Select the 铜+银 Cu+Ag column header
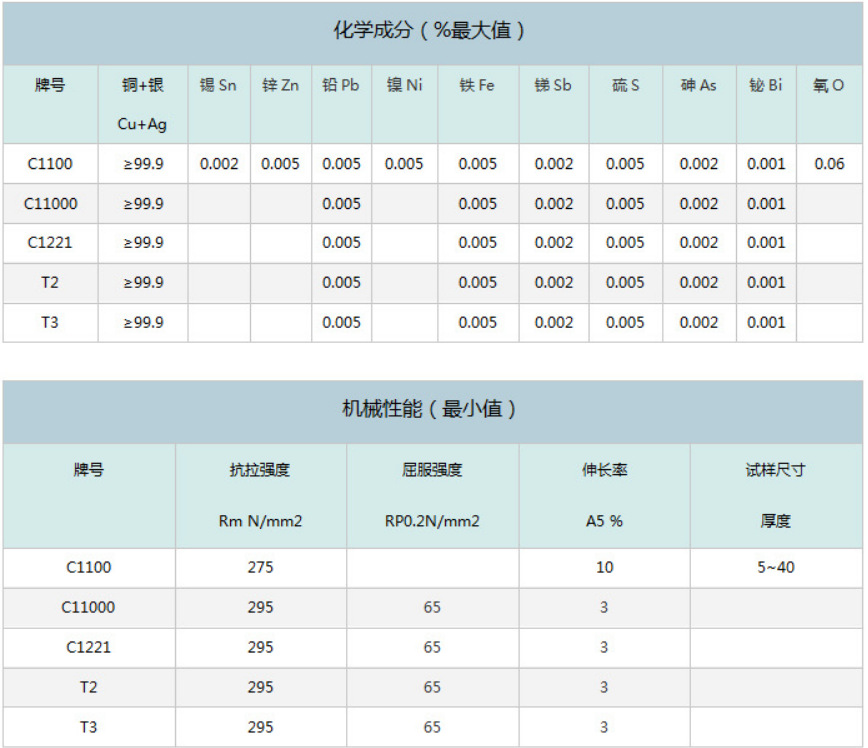This screenshot has width=868, height=748. [143, 104]
